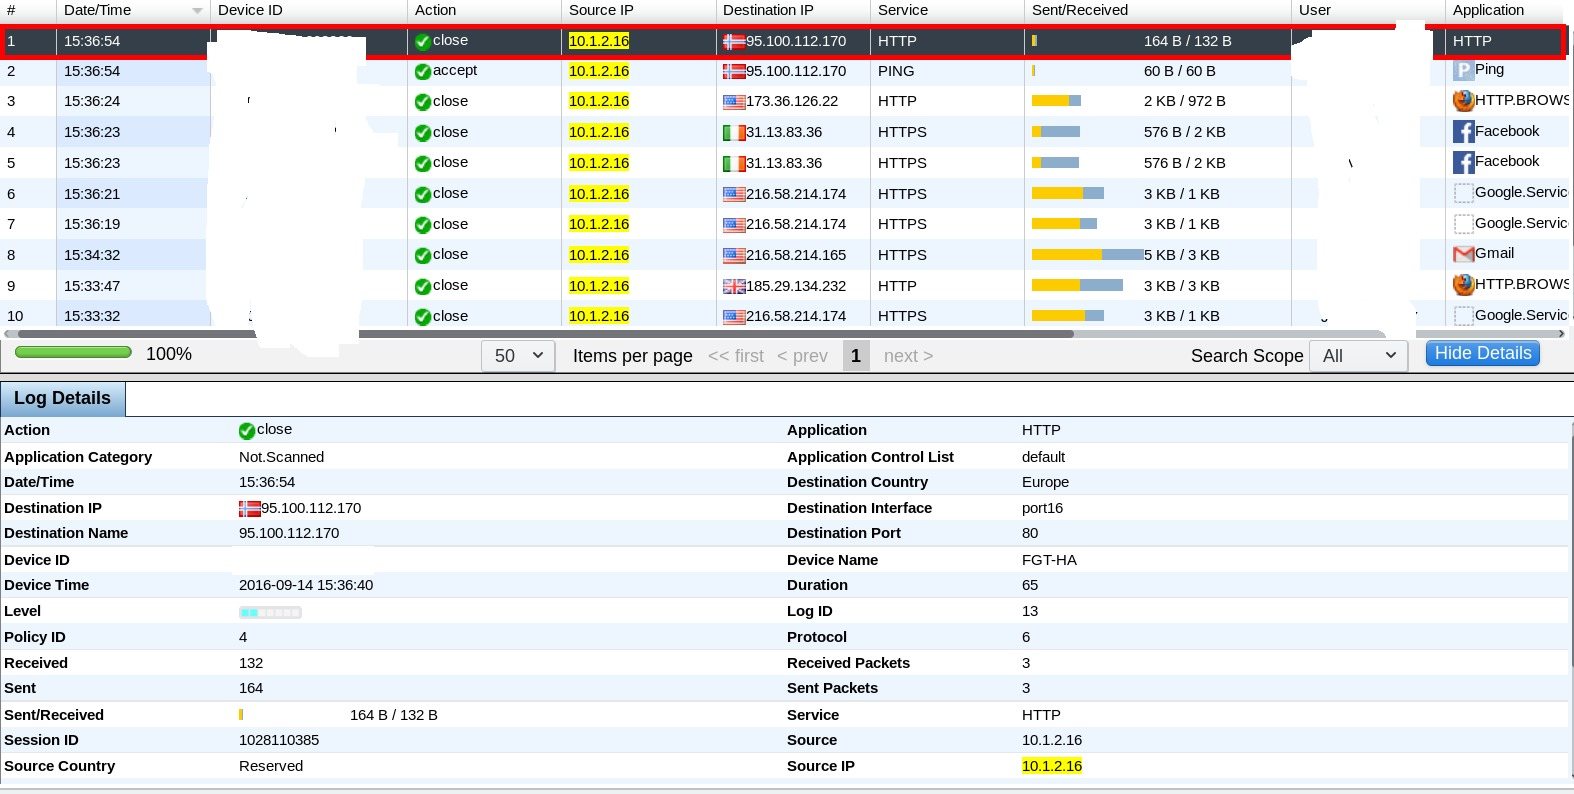1574x794 pixels.
Task: Select log row 9 with time 15:33:47
Action: 92,286
